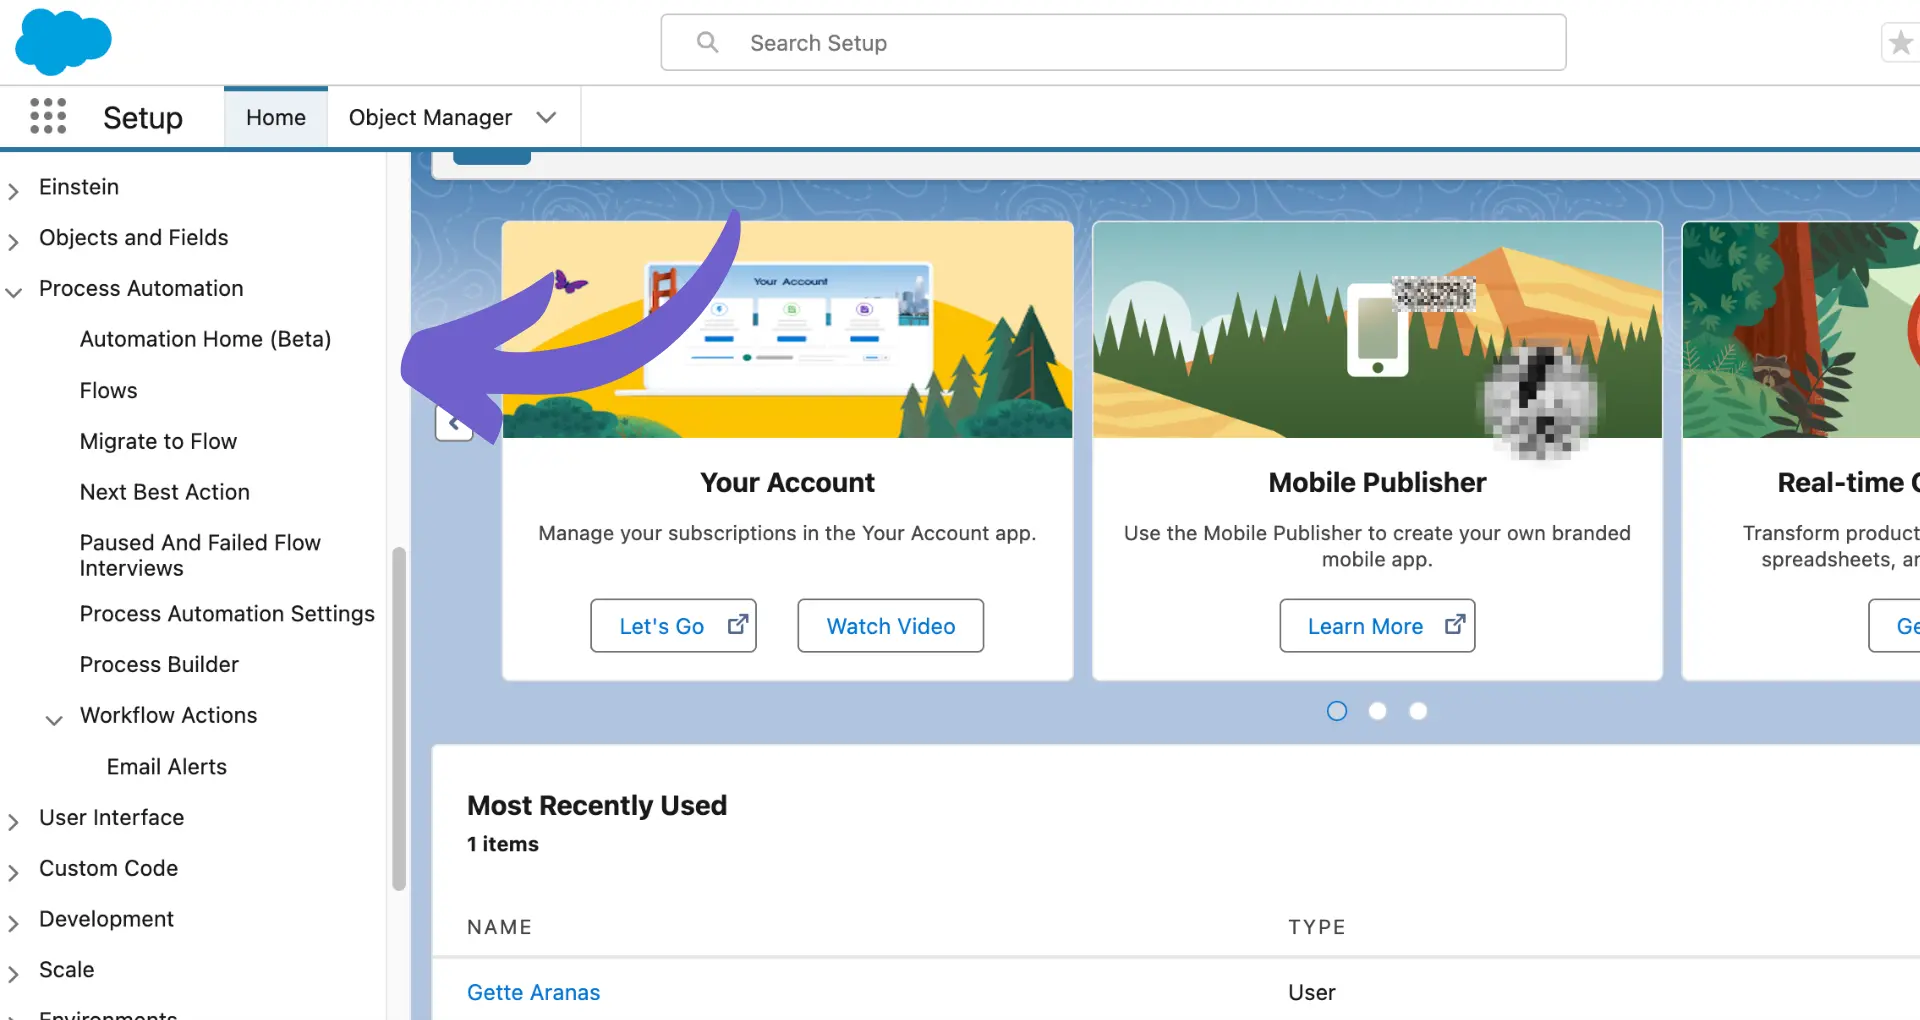Click the Your Account card image
1920x1020 pixels.
(788, 330)
